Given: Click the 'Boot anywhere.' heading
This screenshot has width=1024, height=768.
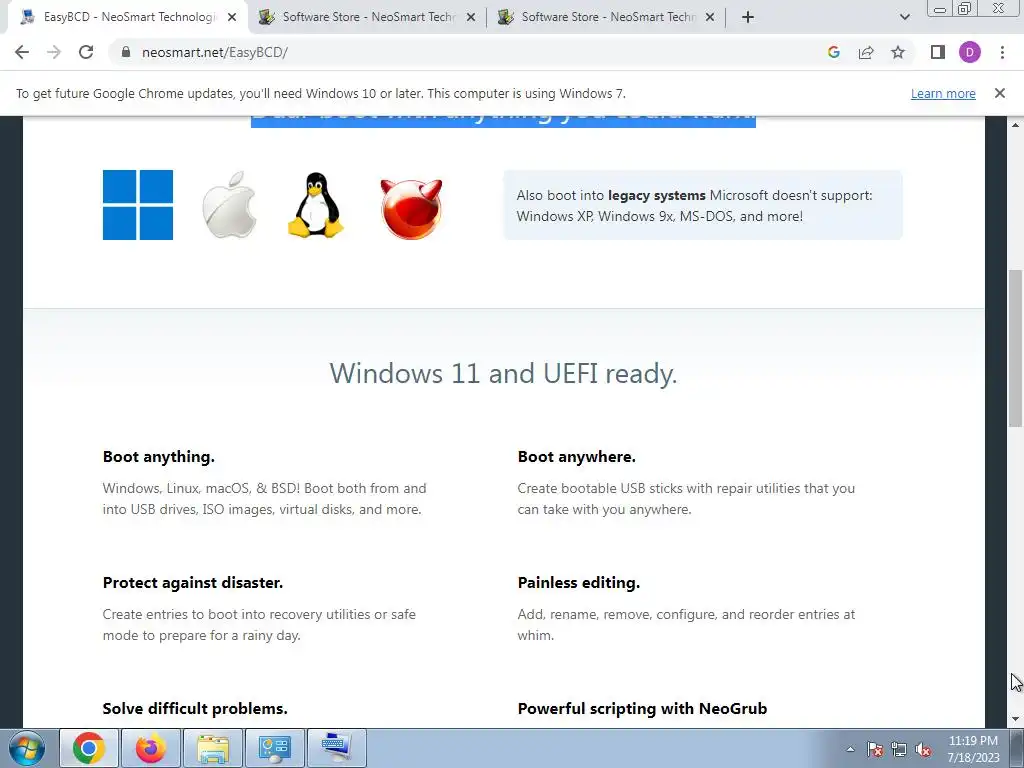Looking at the screenshot, I should pos(577,456).
